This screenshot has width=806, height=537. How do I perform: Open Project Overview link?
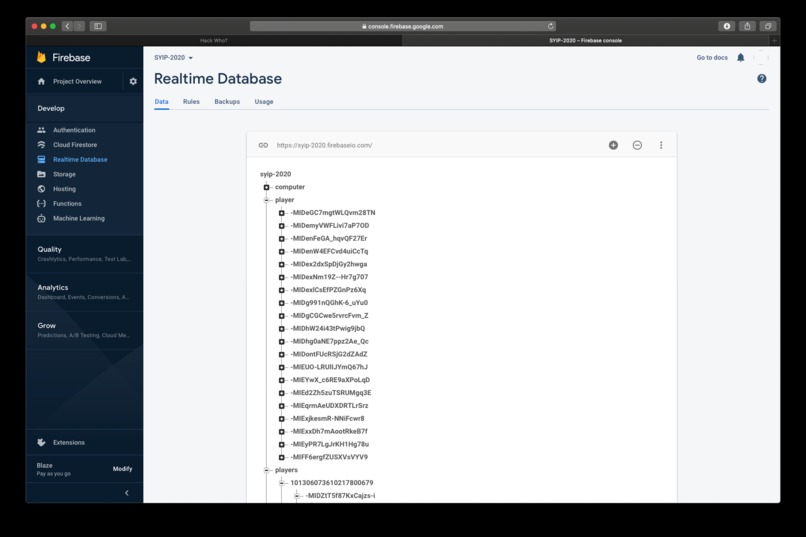coord(77,81)
